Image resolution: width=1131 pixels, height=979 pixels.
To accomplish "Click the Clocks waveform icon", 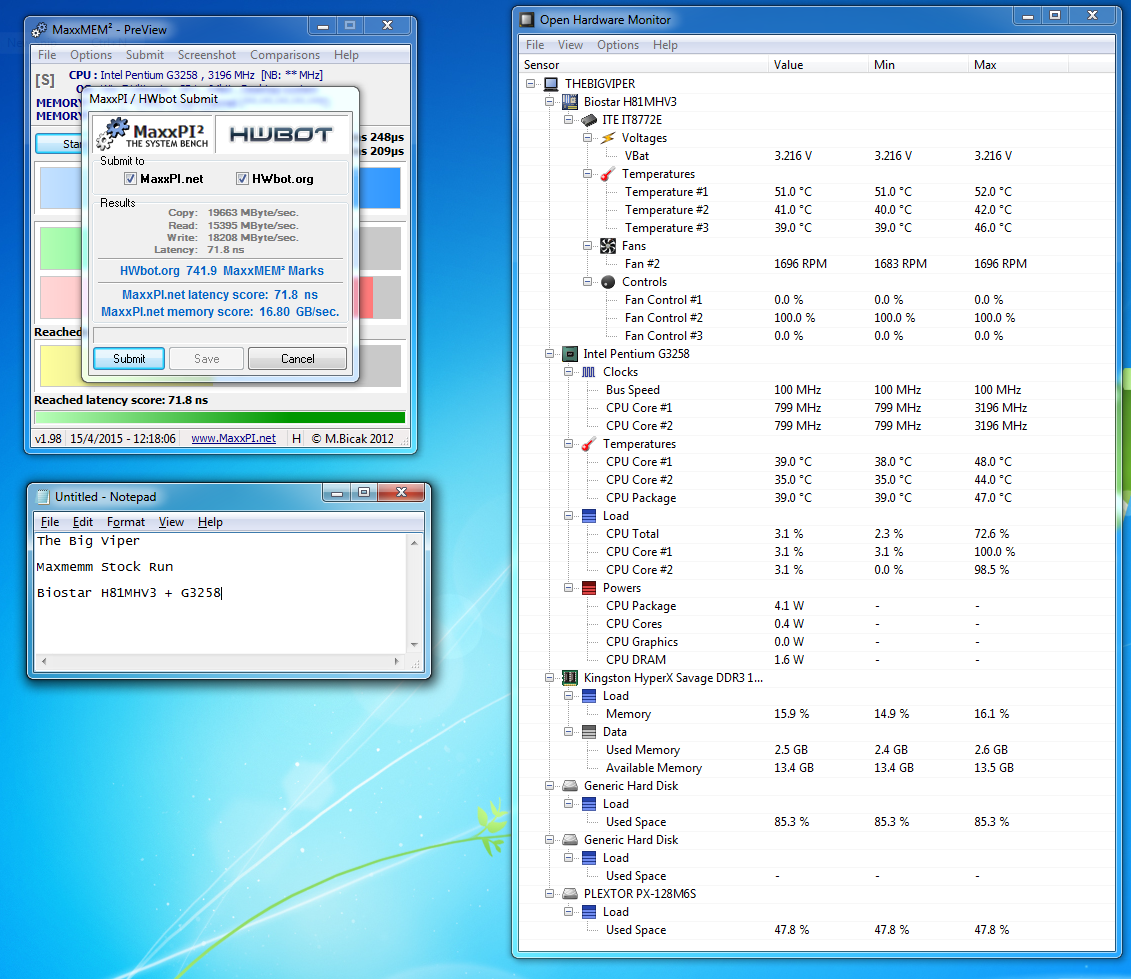I will point(589,372).
